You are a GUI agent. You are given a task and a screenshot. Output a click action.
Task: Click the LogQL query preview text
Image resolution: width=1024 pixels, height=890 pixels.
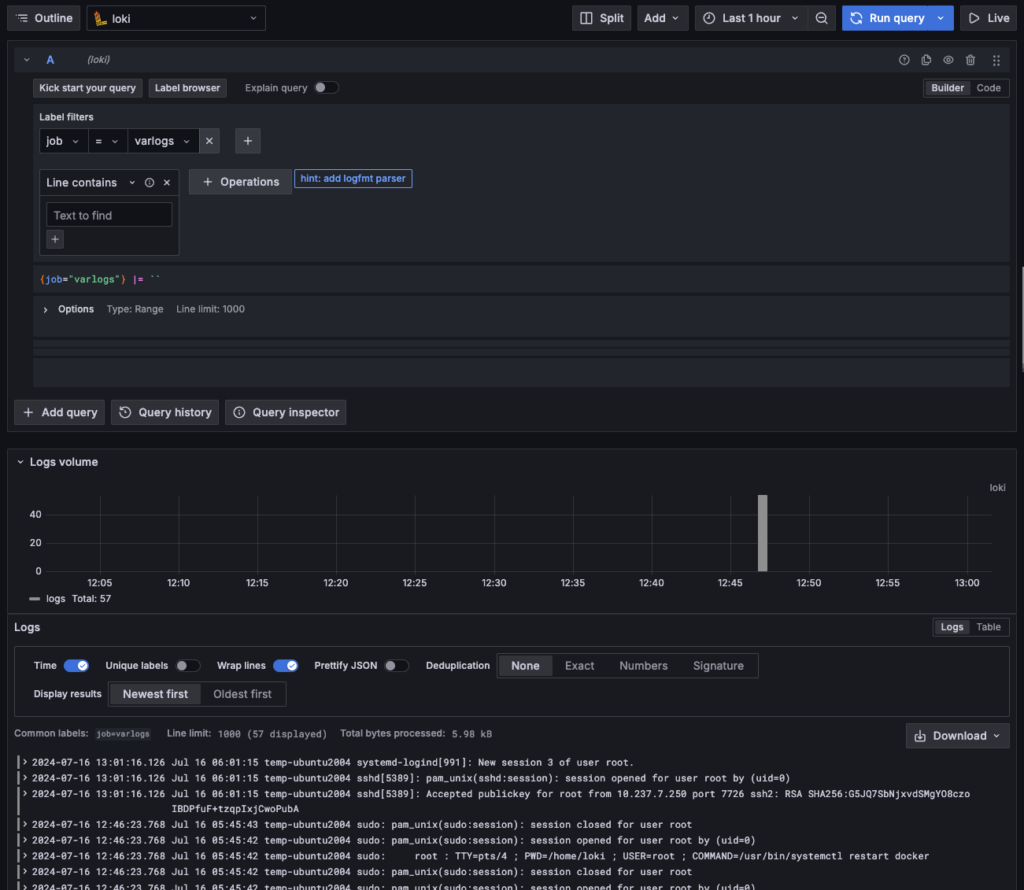click(100, 279)
